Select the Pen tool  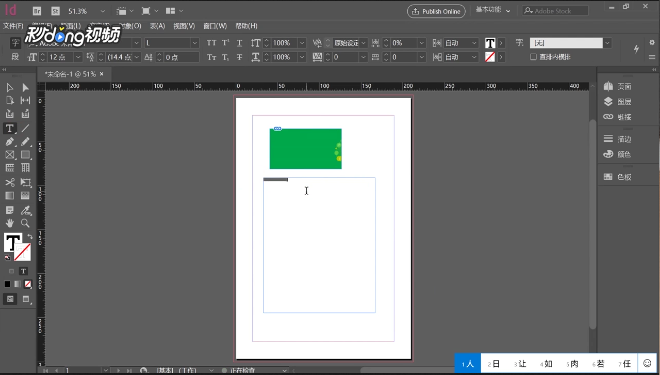[10, 142]
